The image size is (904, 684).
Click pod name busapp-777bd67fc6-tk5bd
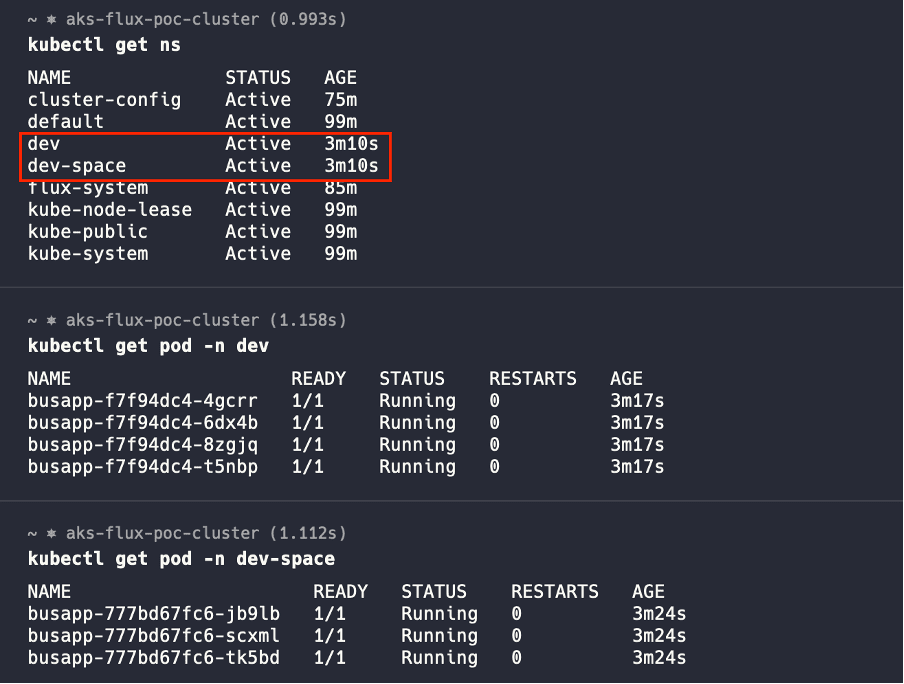[154, 658]
